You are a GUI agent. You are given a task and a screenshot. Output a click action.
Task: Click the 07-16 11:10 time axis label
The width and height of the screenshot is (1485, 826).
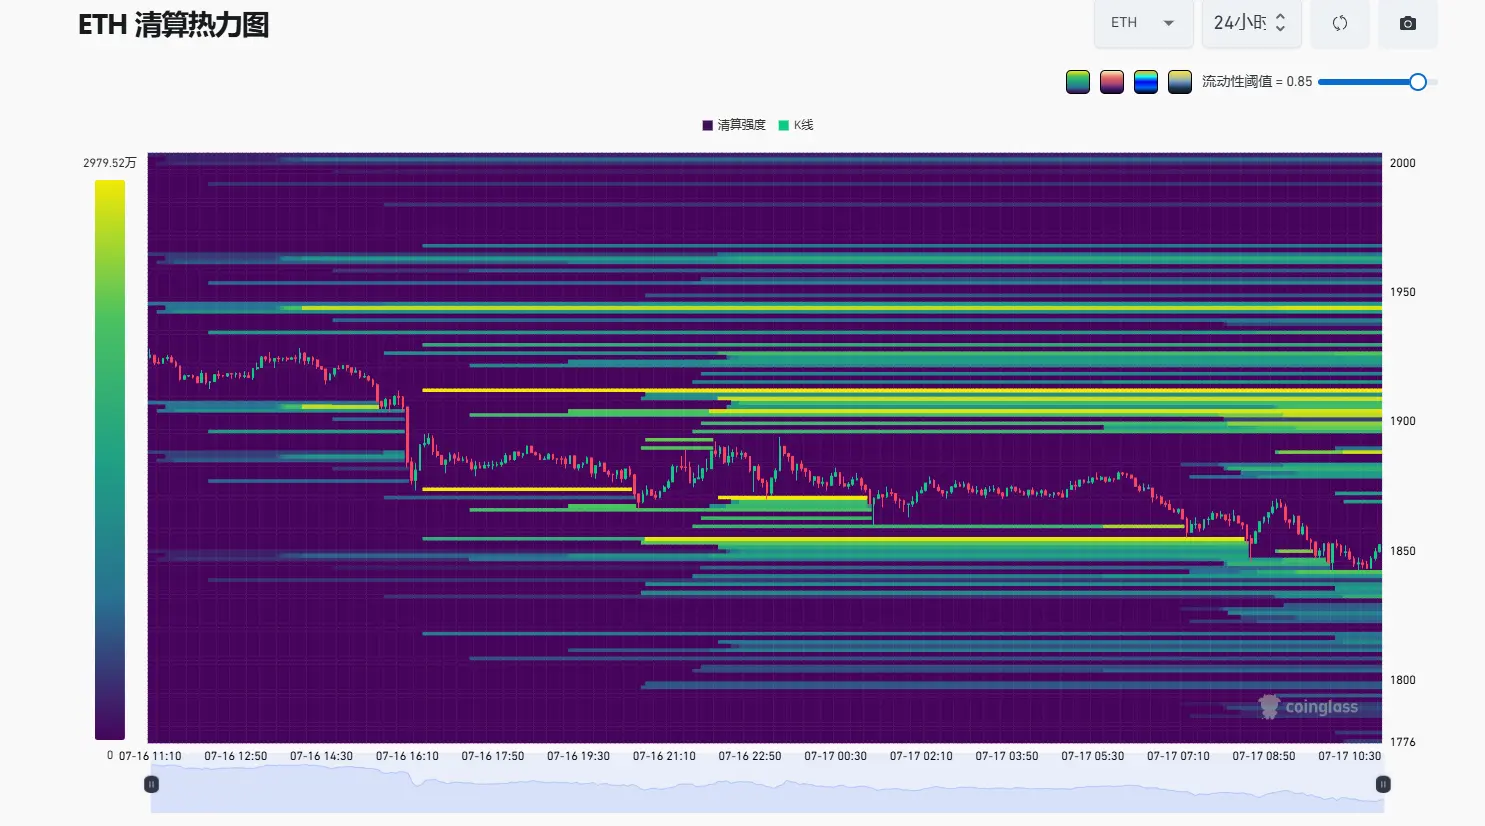(x=150, y=756)
